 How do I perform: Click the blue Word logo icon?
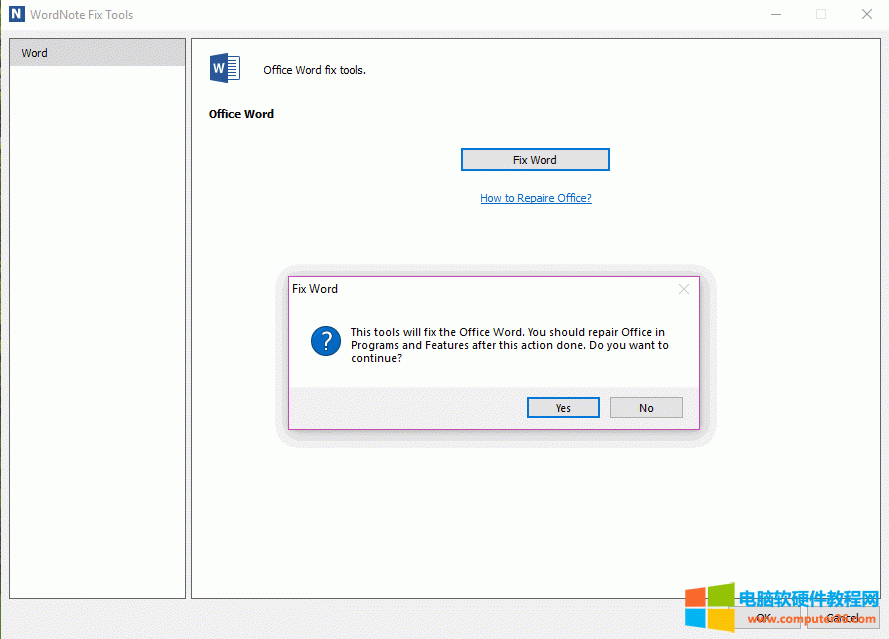click(225, 69)
